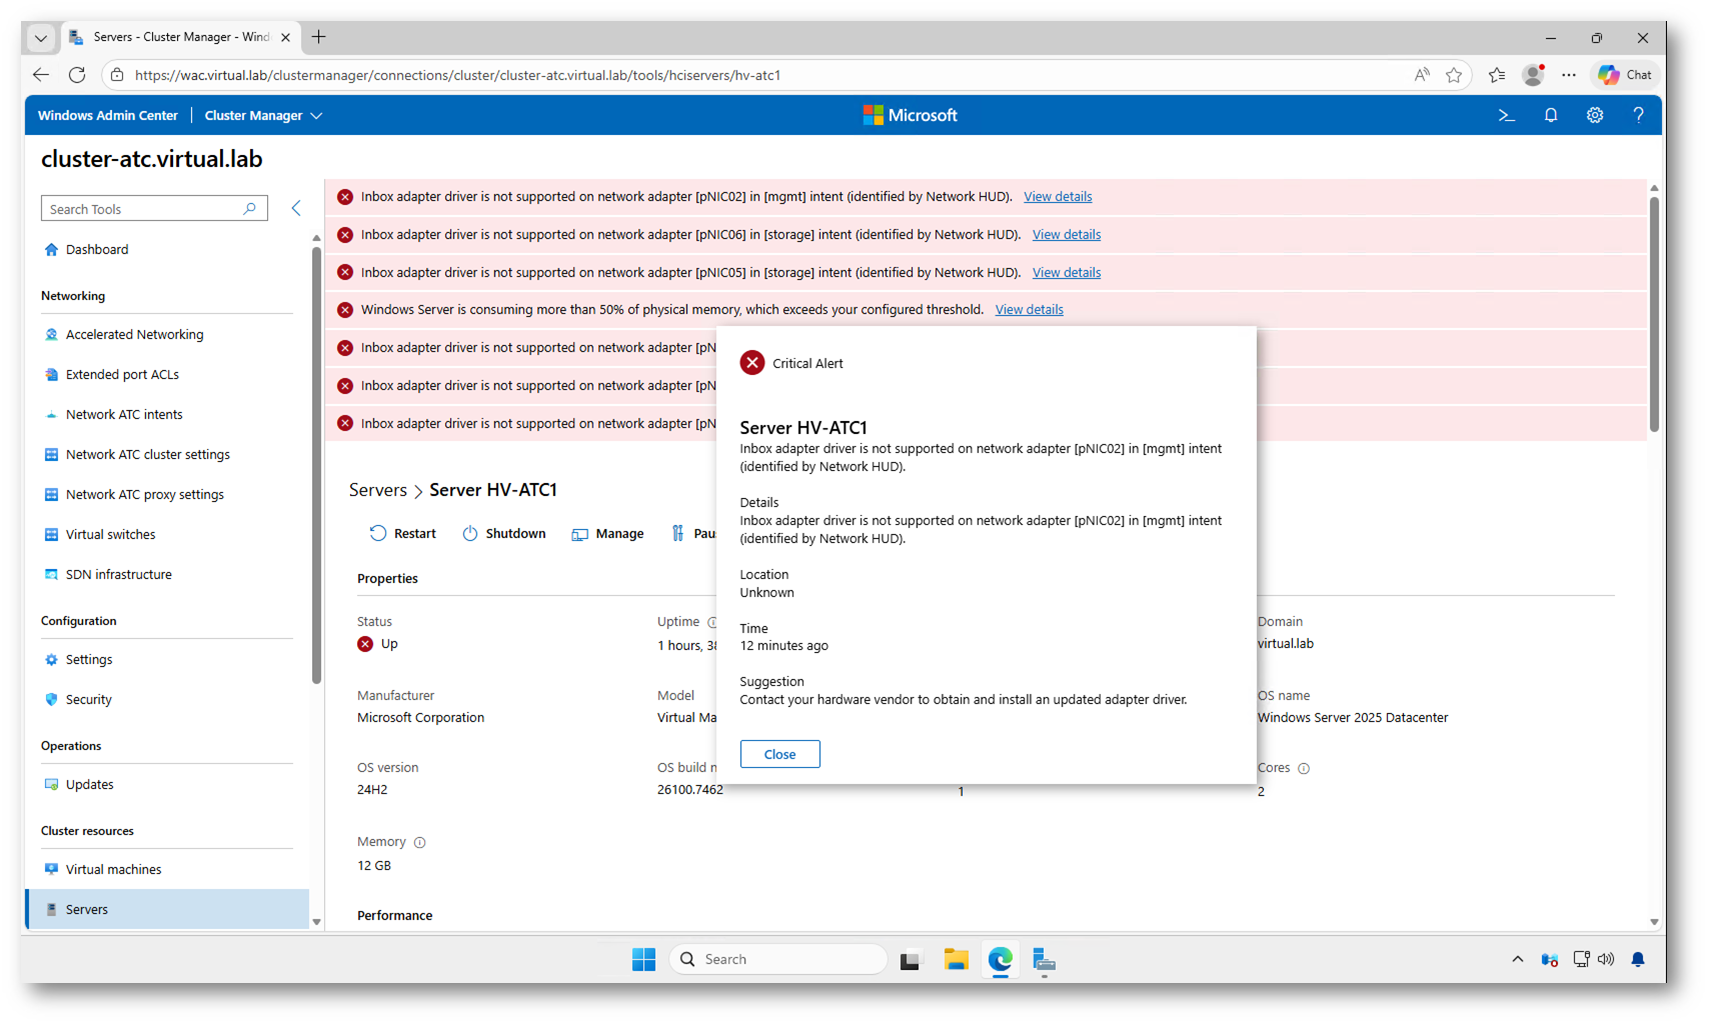Open the browser tab list chevron

tap(40, 38)
